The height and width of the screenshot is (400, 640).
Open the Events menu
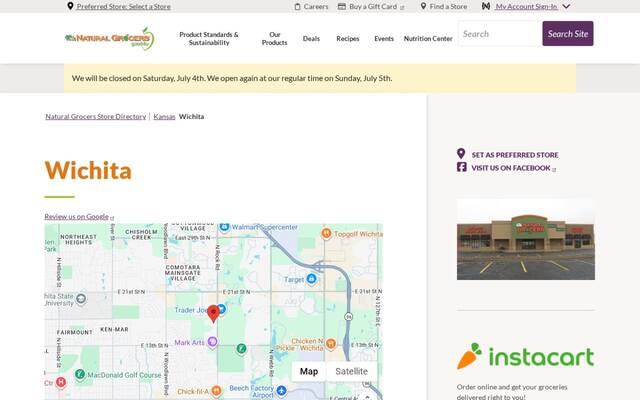pos(384,38)
